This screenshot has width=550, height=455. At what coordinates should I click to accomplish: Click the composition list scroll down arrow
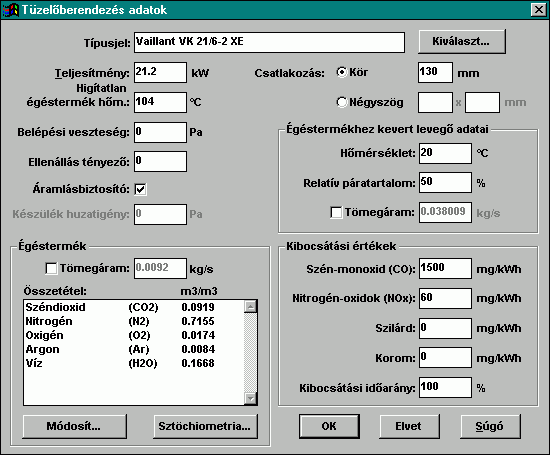click(250, 398)
